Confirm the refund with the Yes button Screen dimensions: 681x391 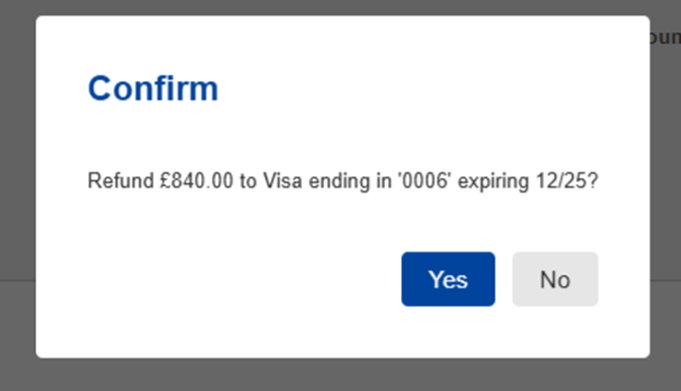tap(448, 279)
